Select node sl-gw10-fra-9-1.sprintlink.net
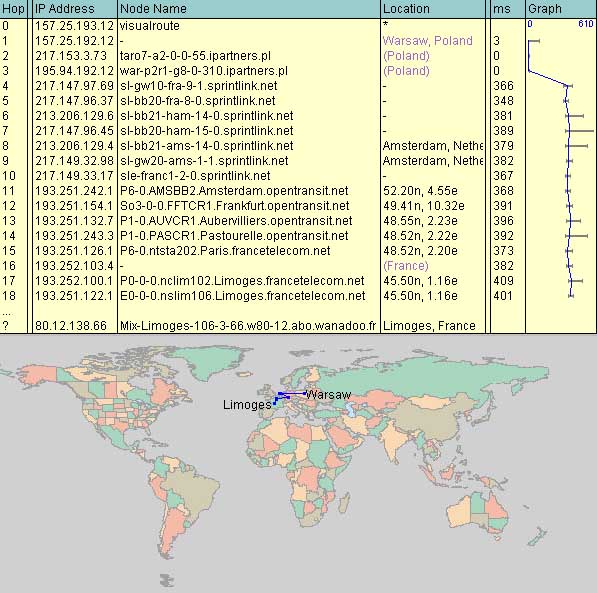 coord(198,86)
